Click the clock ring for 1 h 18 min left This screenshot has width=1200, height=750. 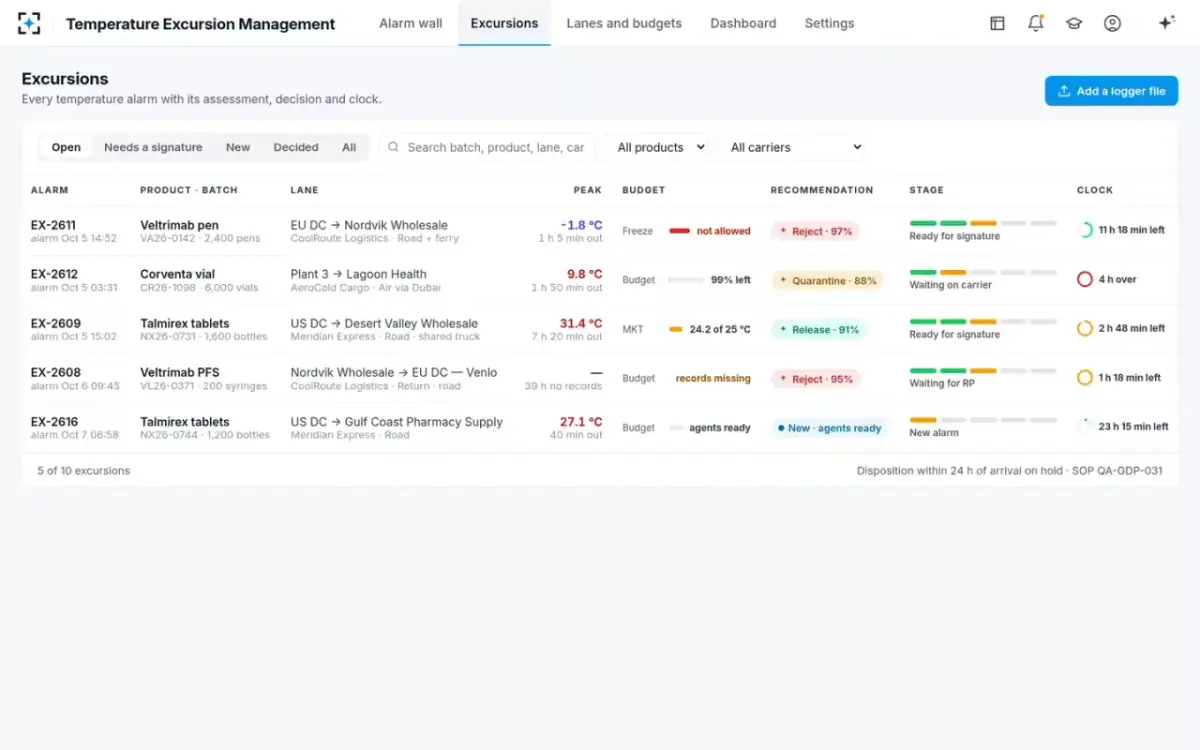[x=1085, y=378]
